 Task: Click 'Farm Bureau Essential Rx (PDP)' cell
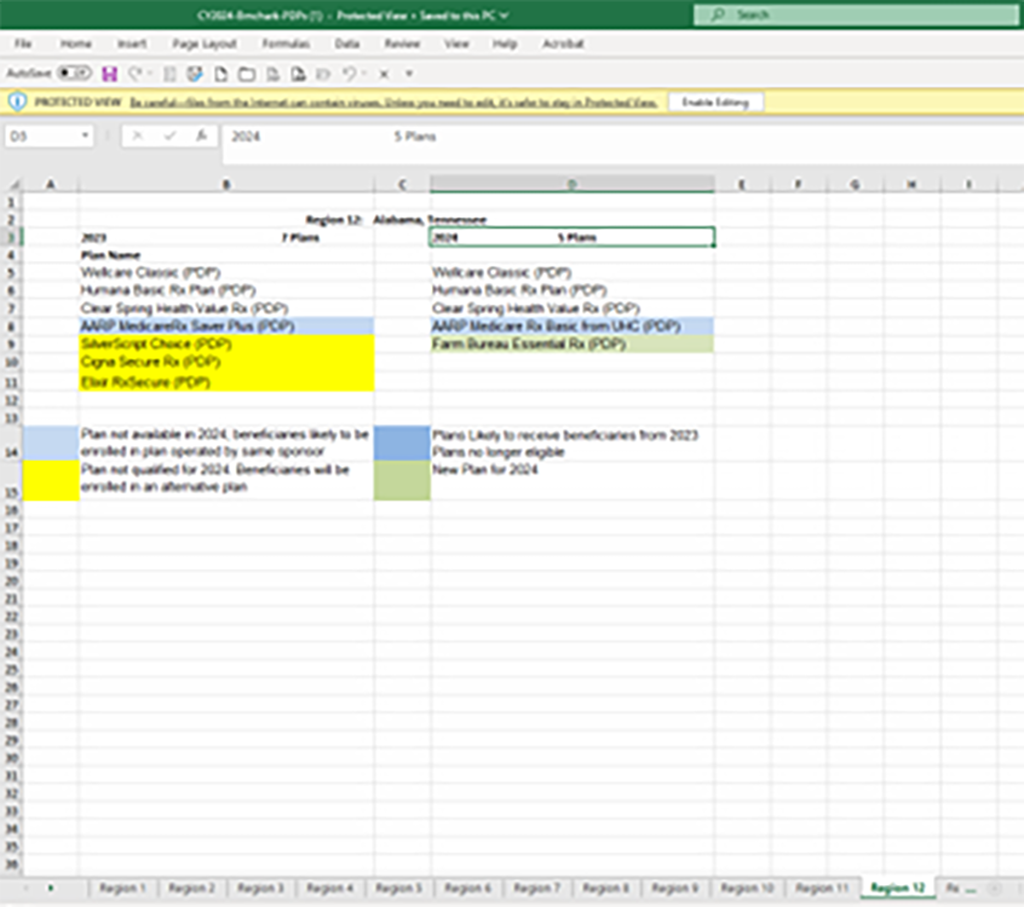click(572, 343)
